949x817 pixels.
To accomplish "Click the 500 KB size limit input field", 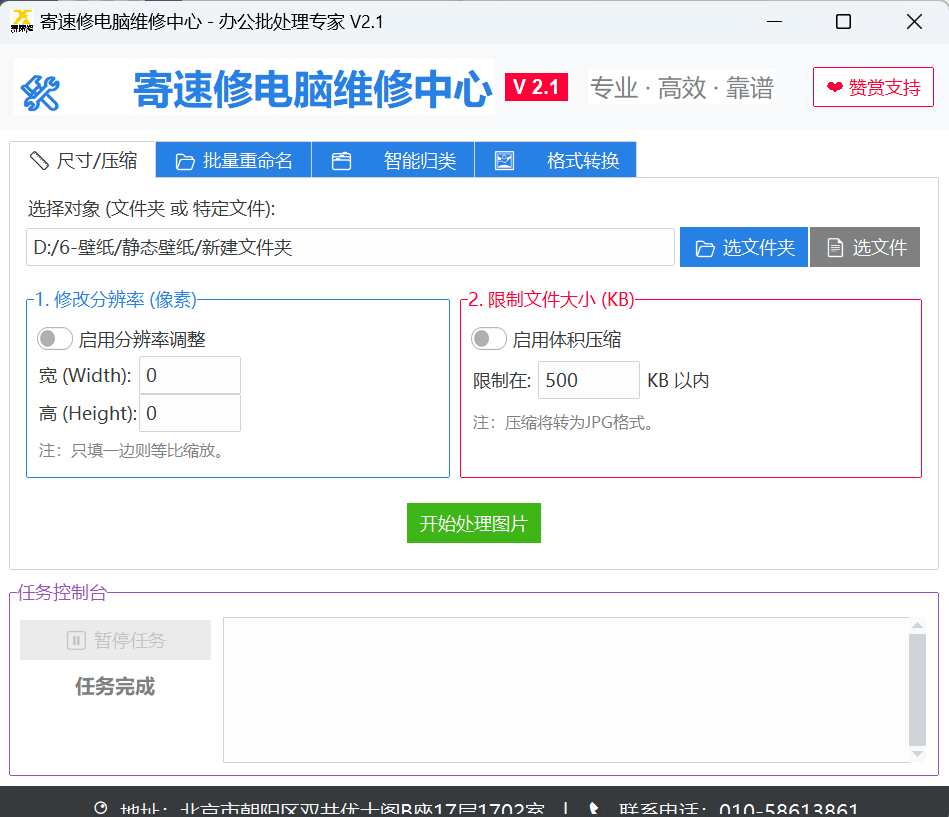I will pyautogui.click(x=588, y=380).
